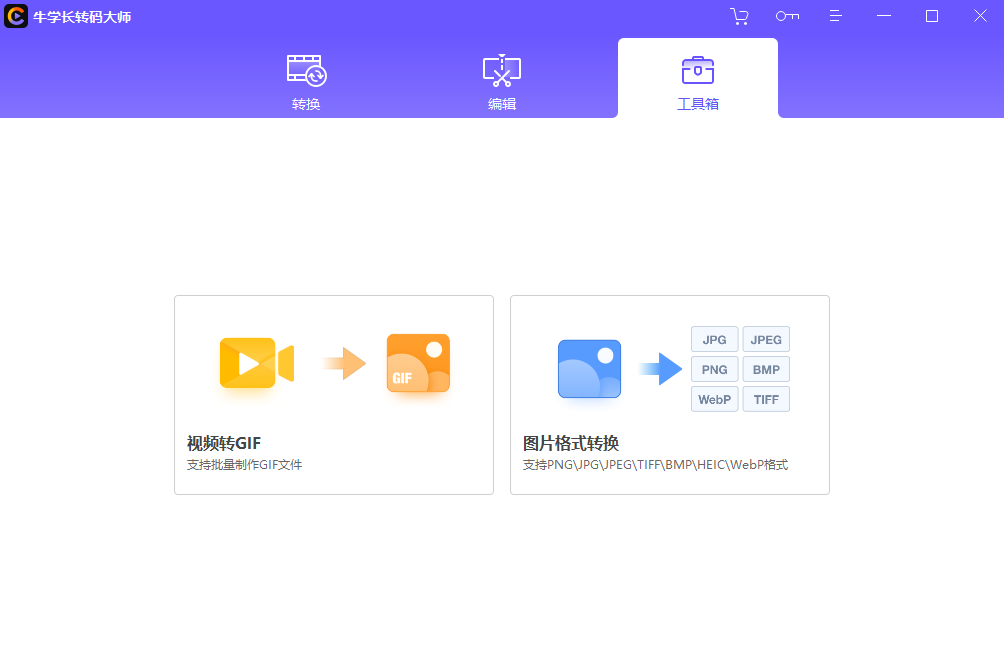This screenshot has width=1004, height=662.
Task: Open the hamburger menu icon
Action: point(835,16)
